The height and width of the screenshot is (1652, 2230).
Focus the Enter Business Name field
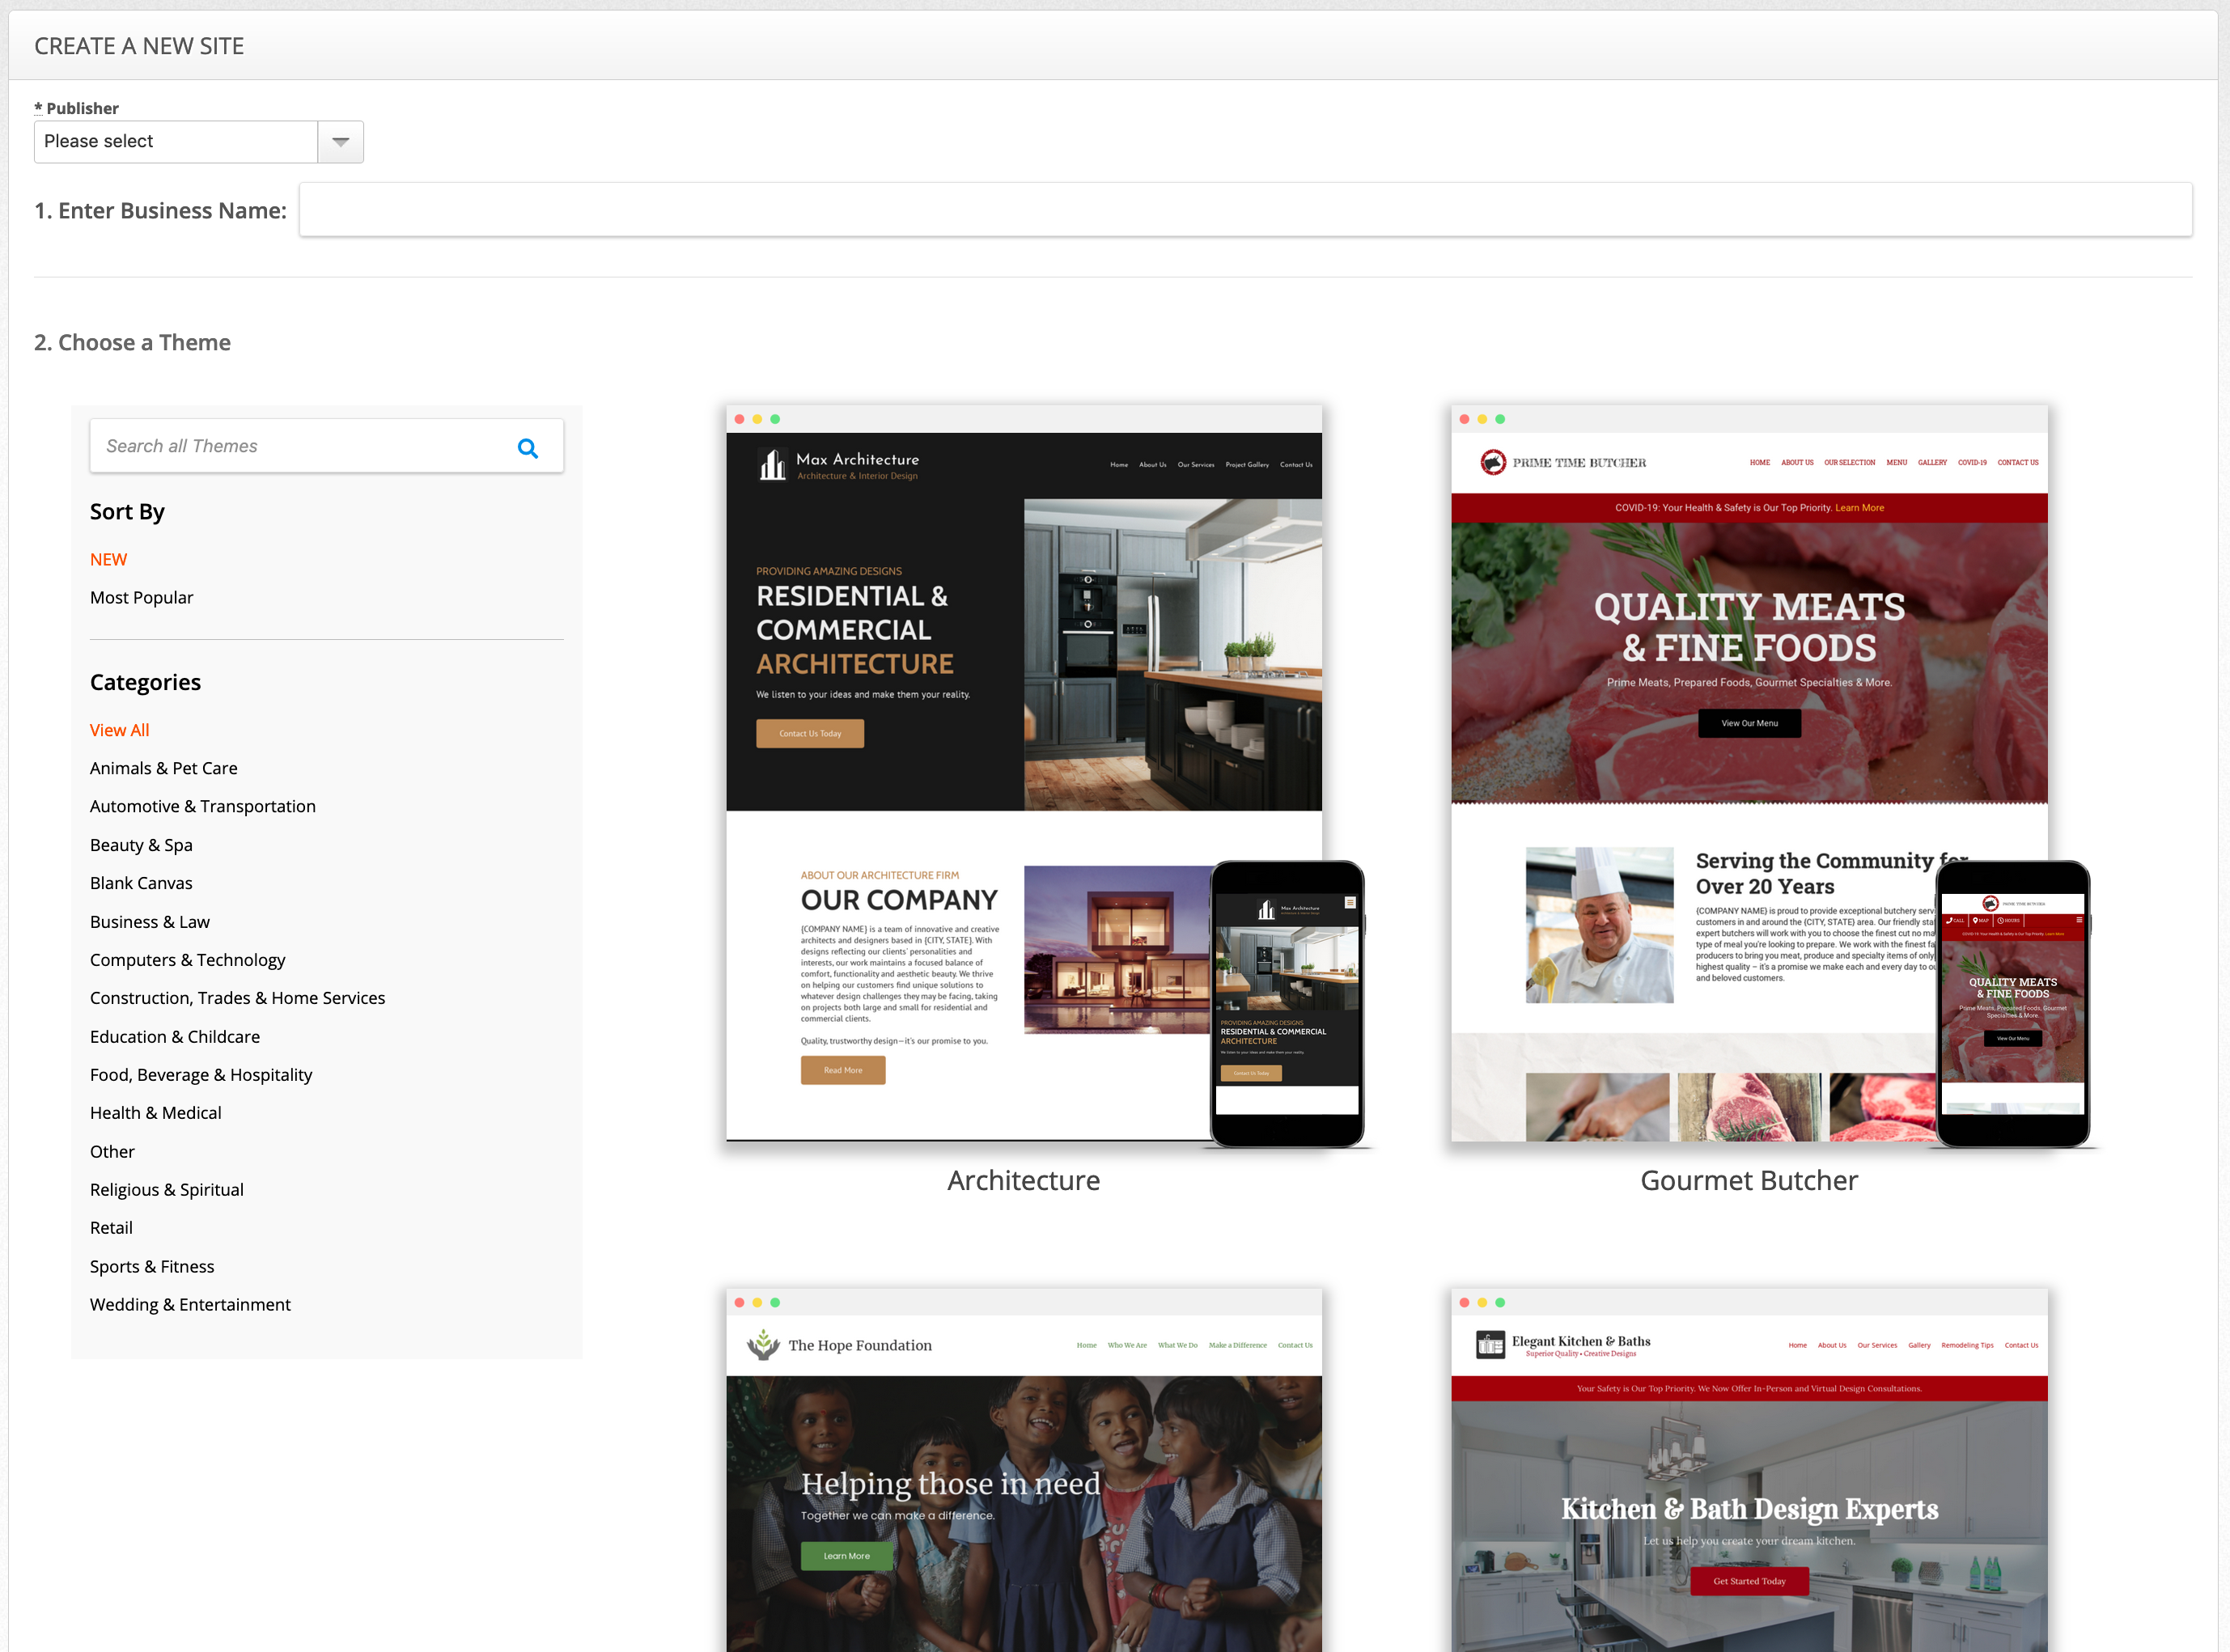[x=1245, y=210]
